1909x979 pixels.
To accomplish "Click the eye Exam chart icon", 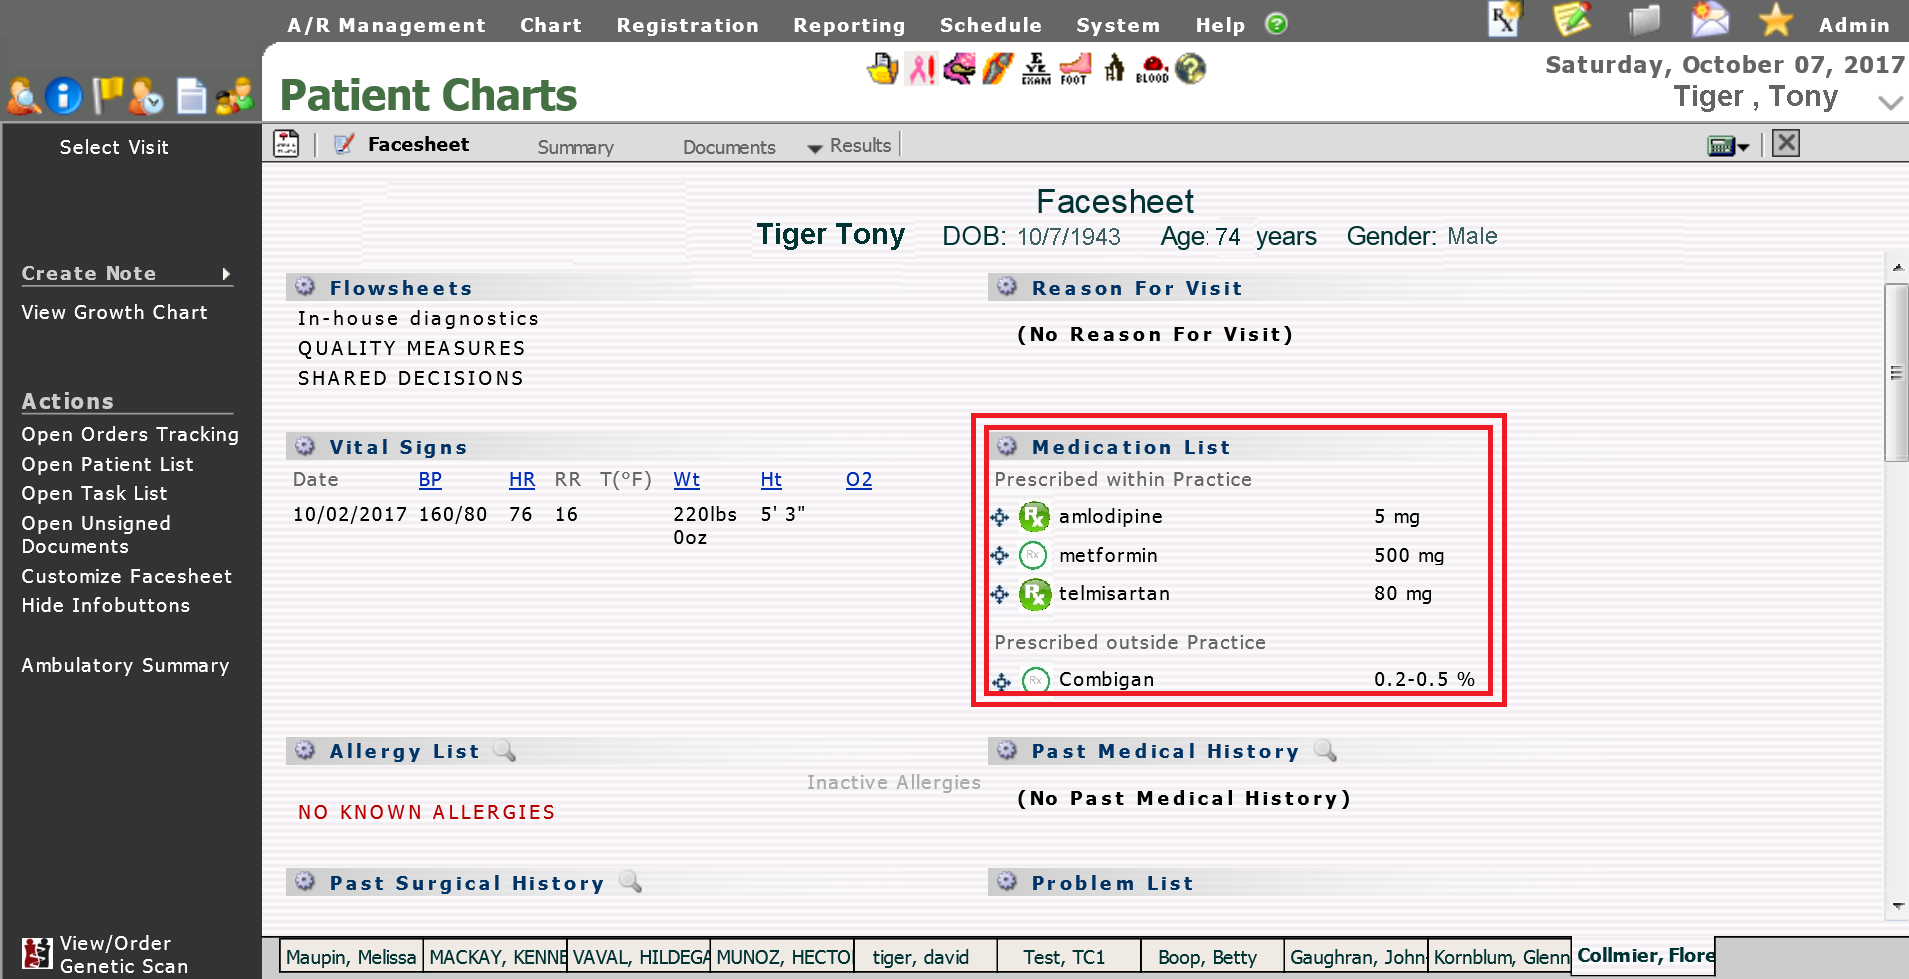I will [x=1036, y=69].
